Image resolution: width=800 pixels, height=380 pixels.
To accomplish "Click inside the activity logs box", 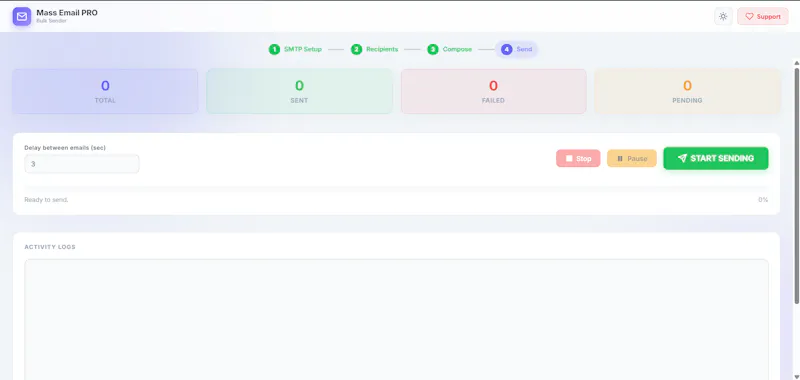I will click(x=396, y=319).
